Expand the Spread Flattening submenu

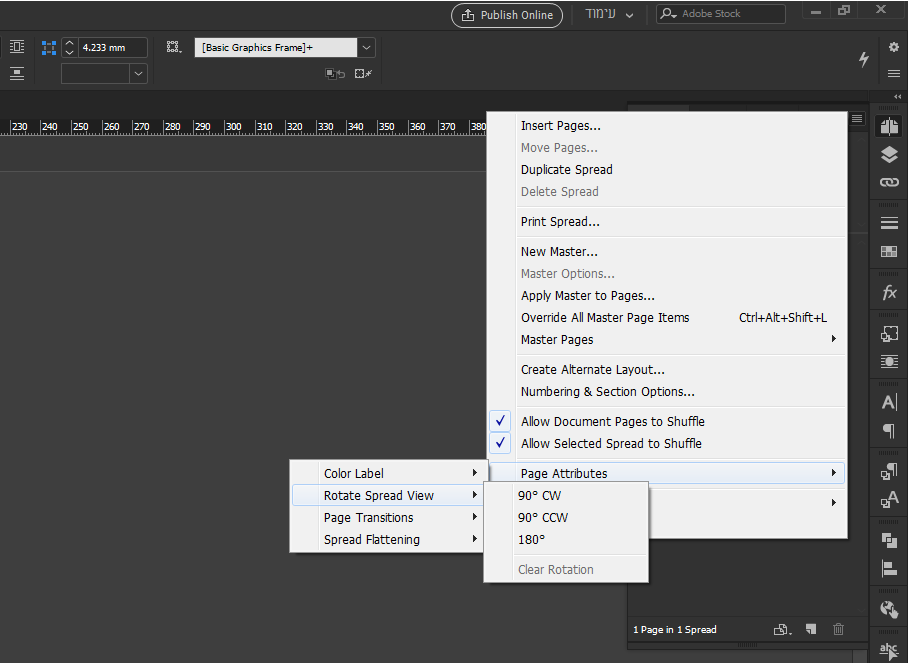387,540
